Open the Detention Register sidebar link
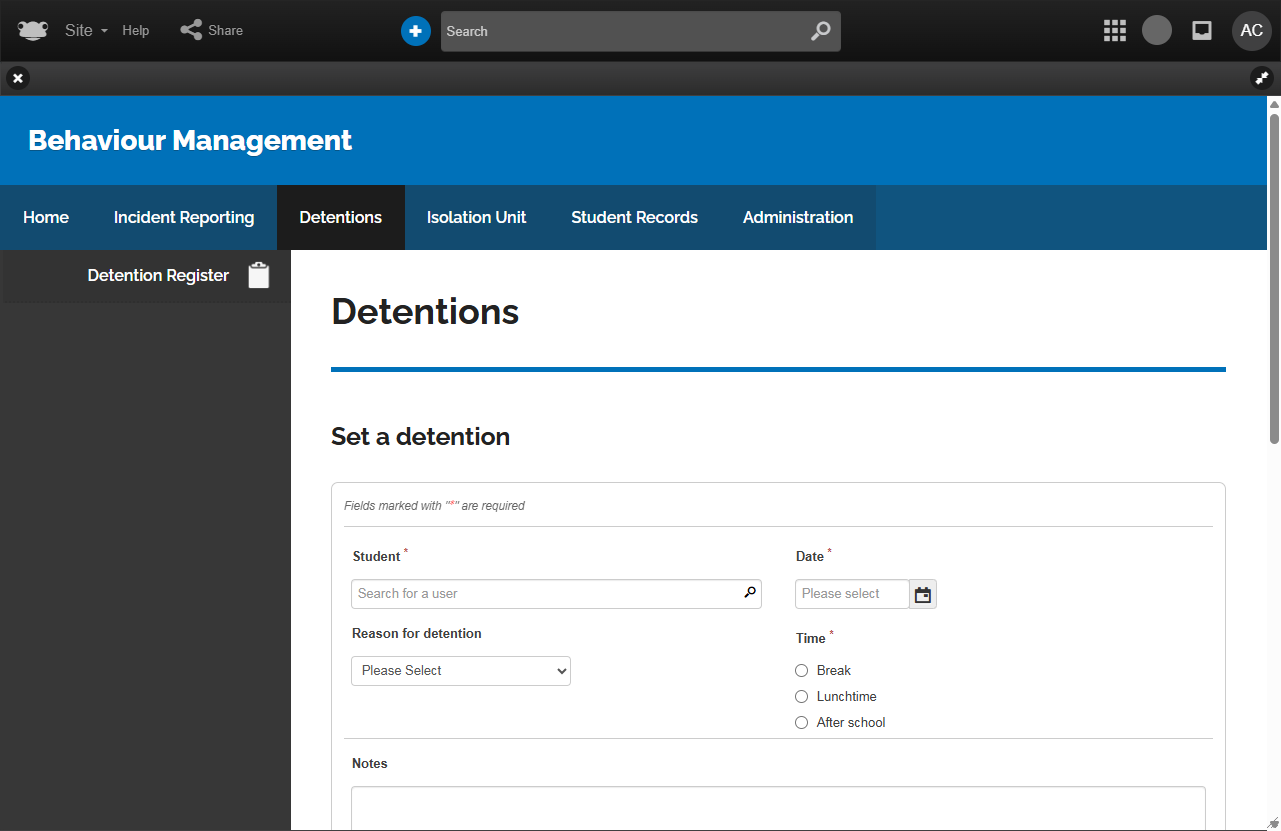Screen dimensions: 1281x831 coord(158,276)
